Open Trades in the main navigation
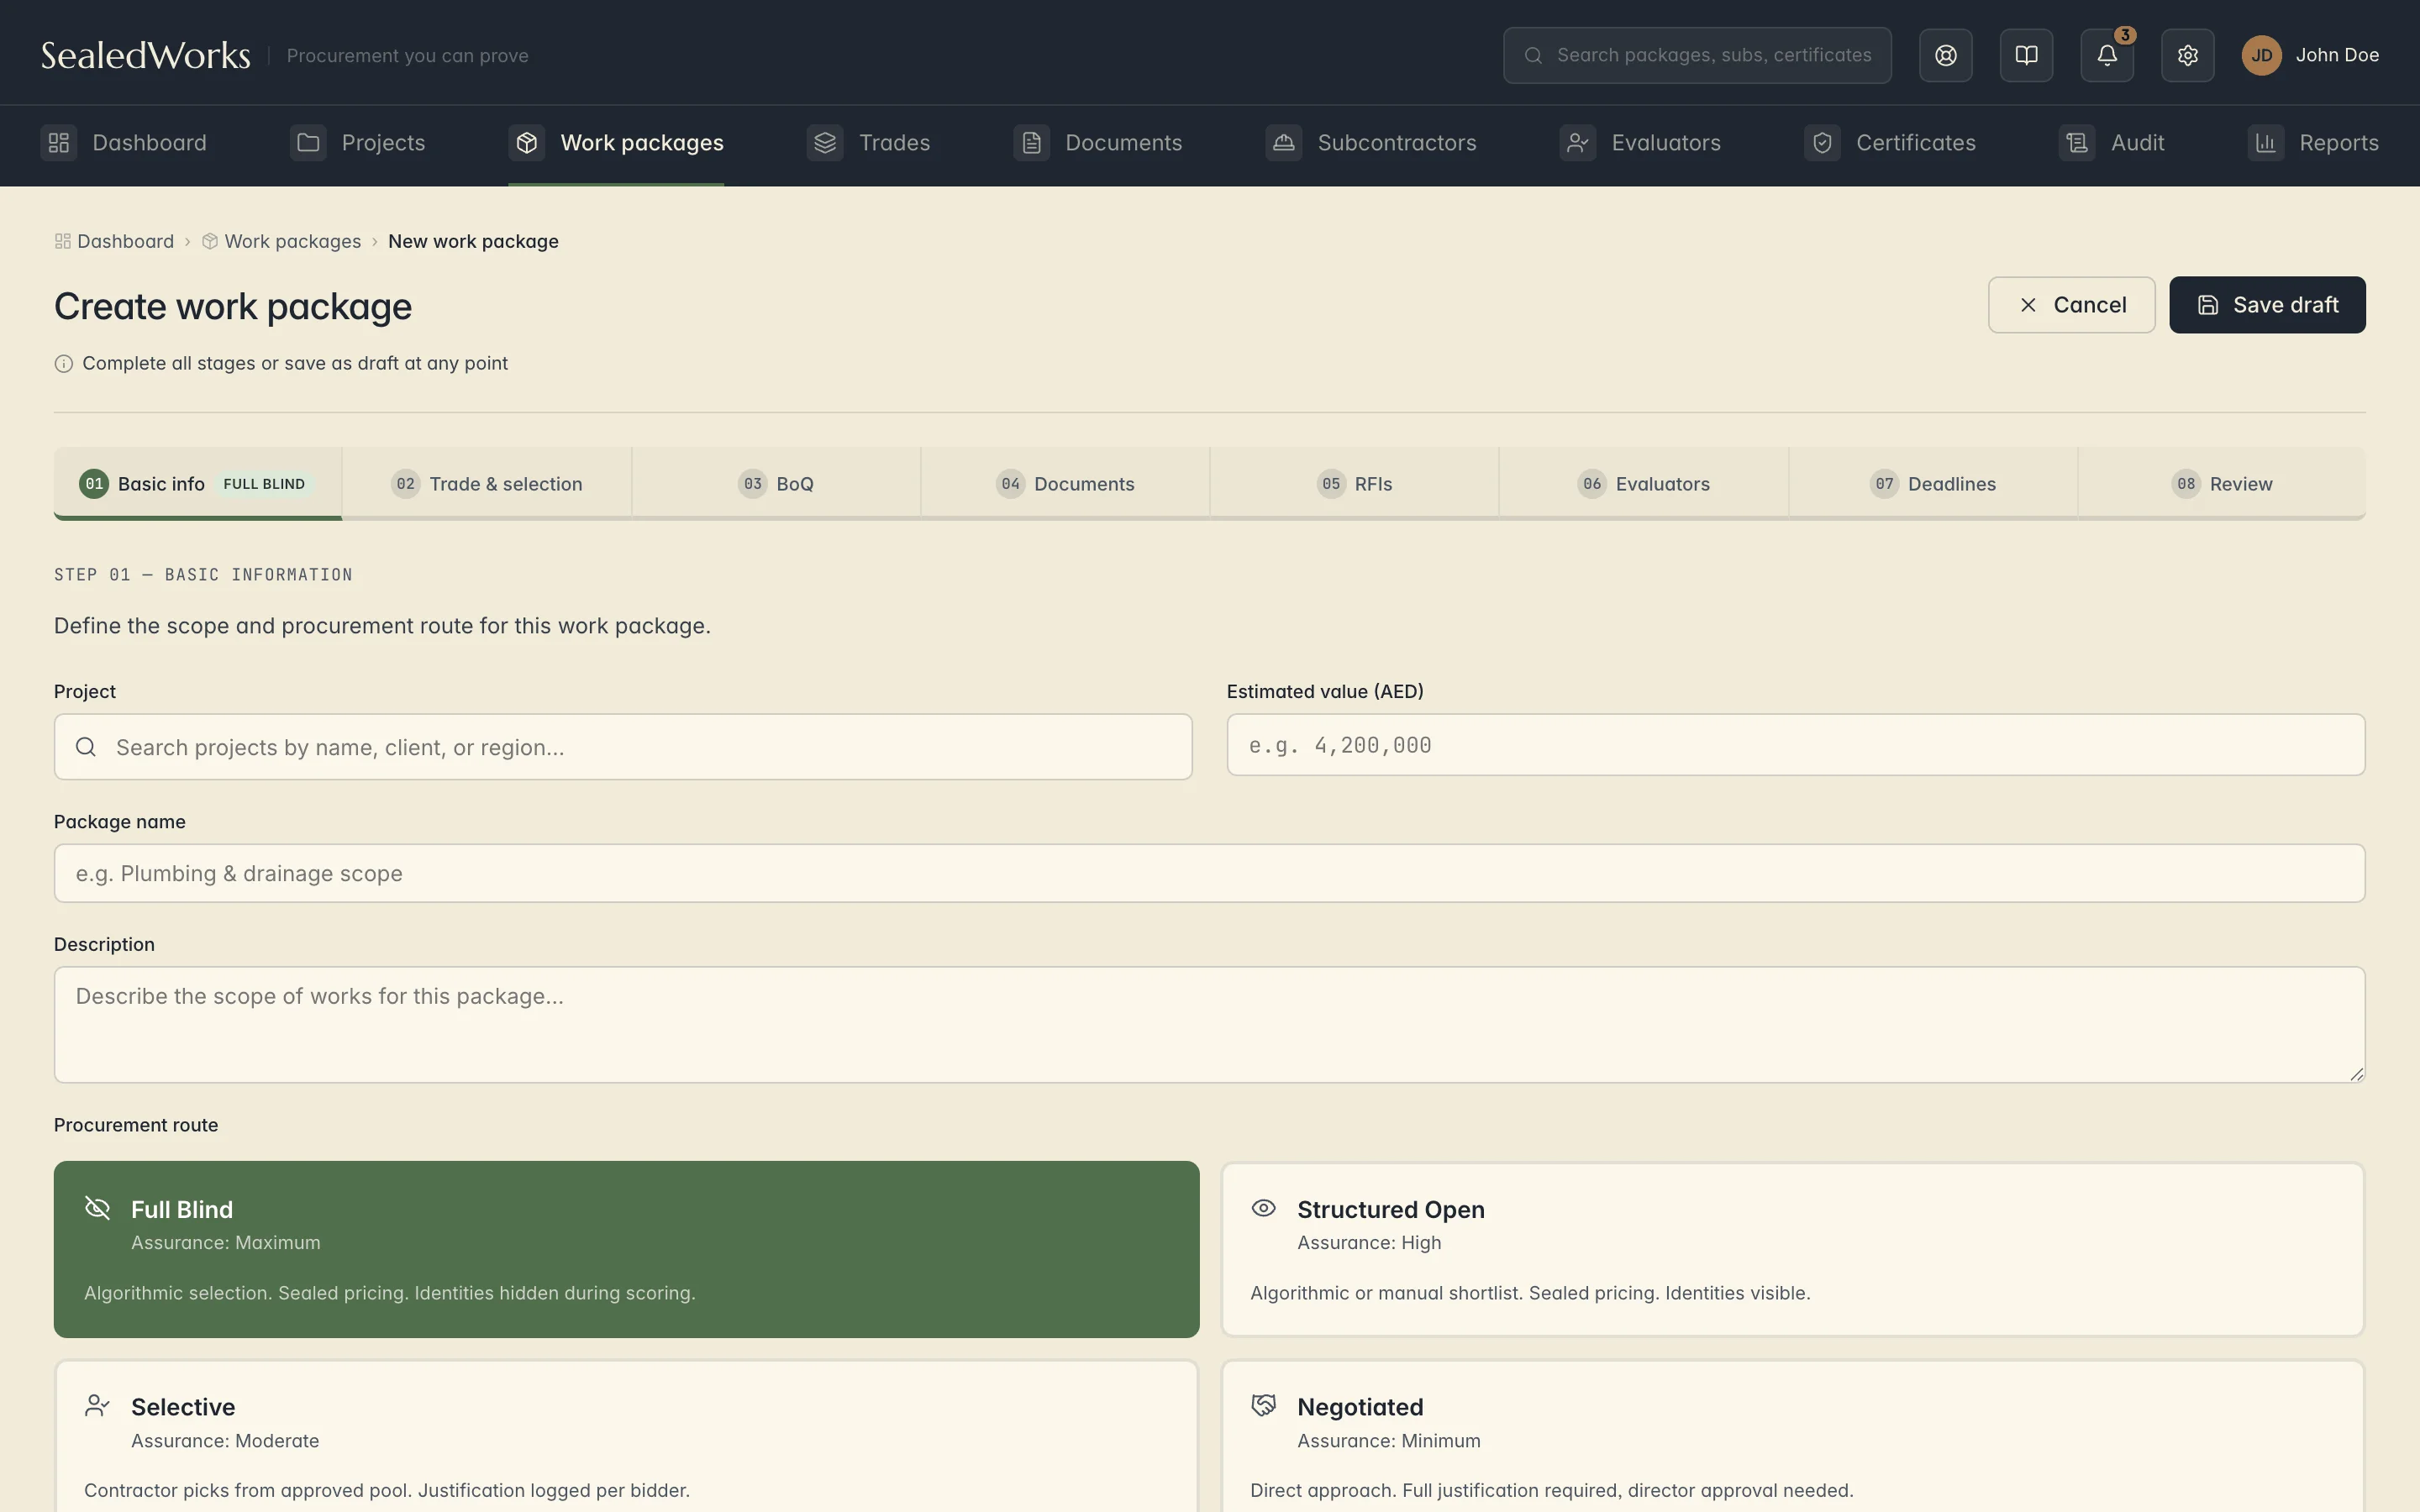 click(869, 143)
